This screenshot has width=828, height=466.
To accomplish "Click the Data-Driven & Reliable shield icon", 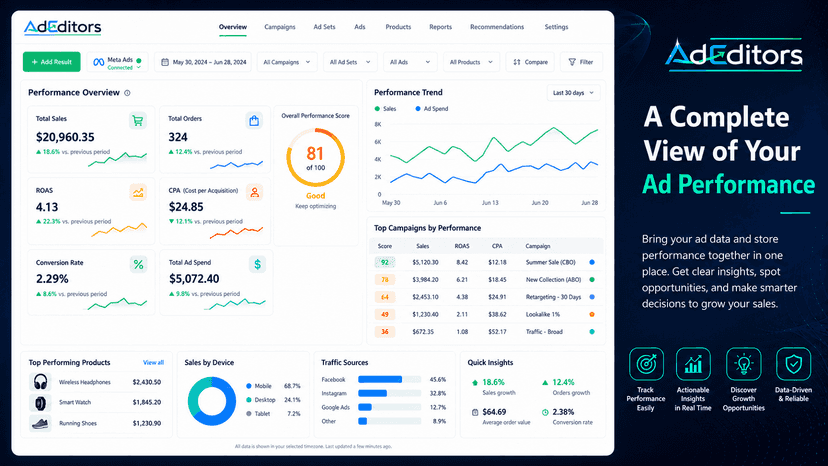I will pos(793,364).
